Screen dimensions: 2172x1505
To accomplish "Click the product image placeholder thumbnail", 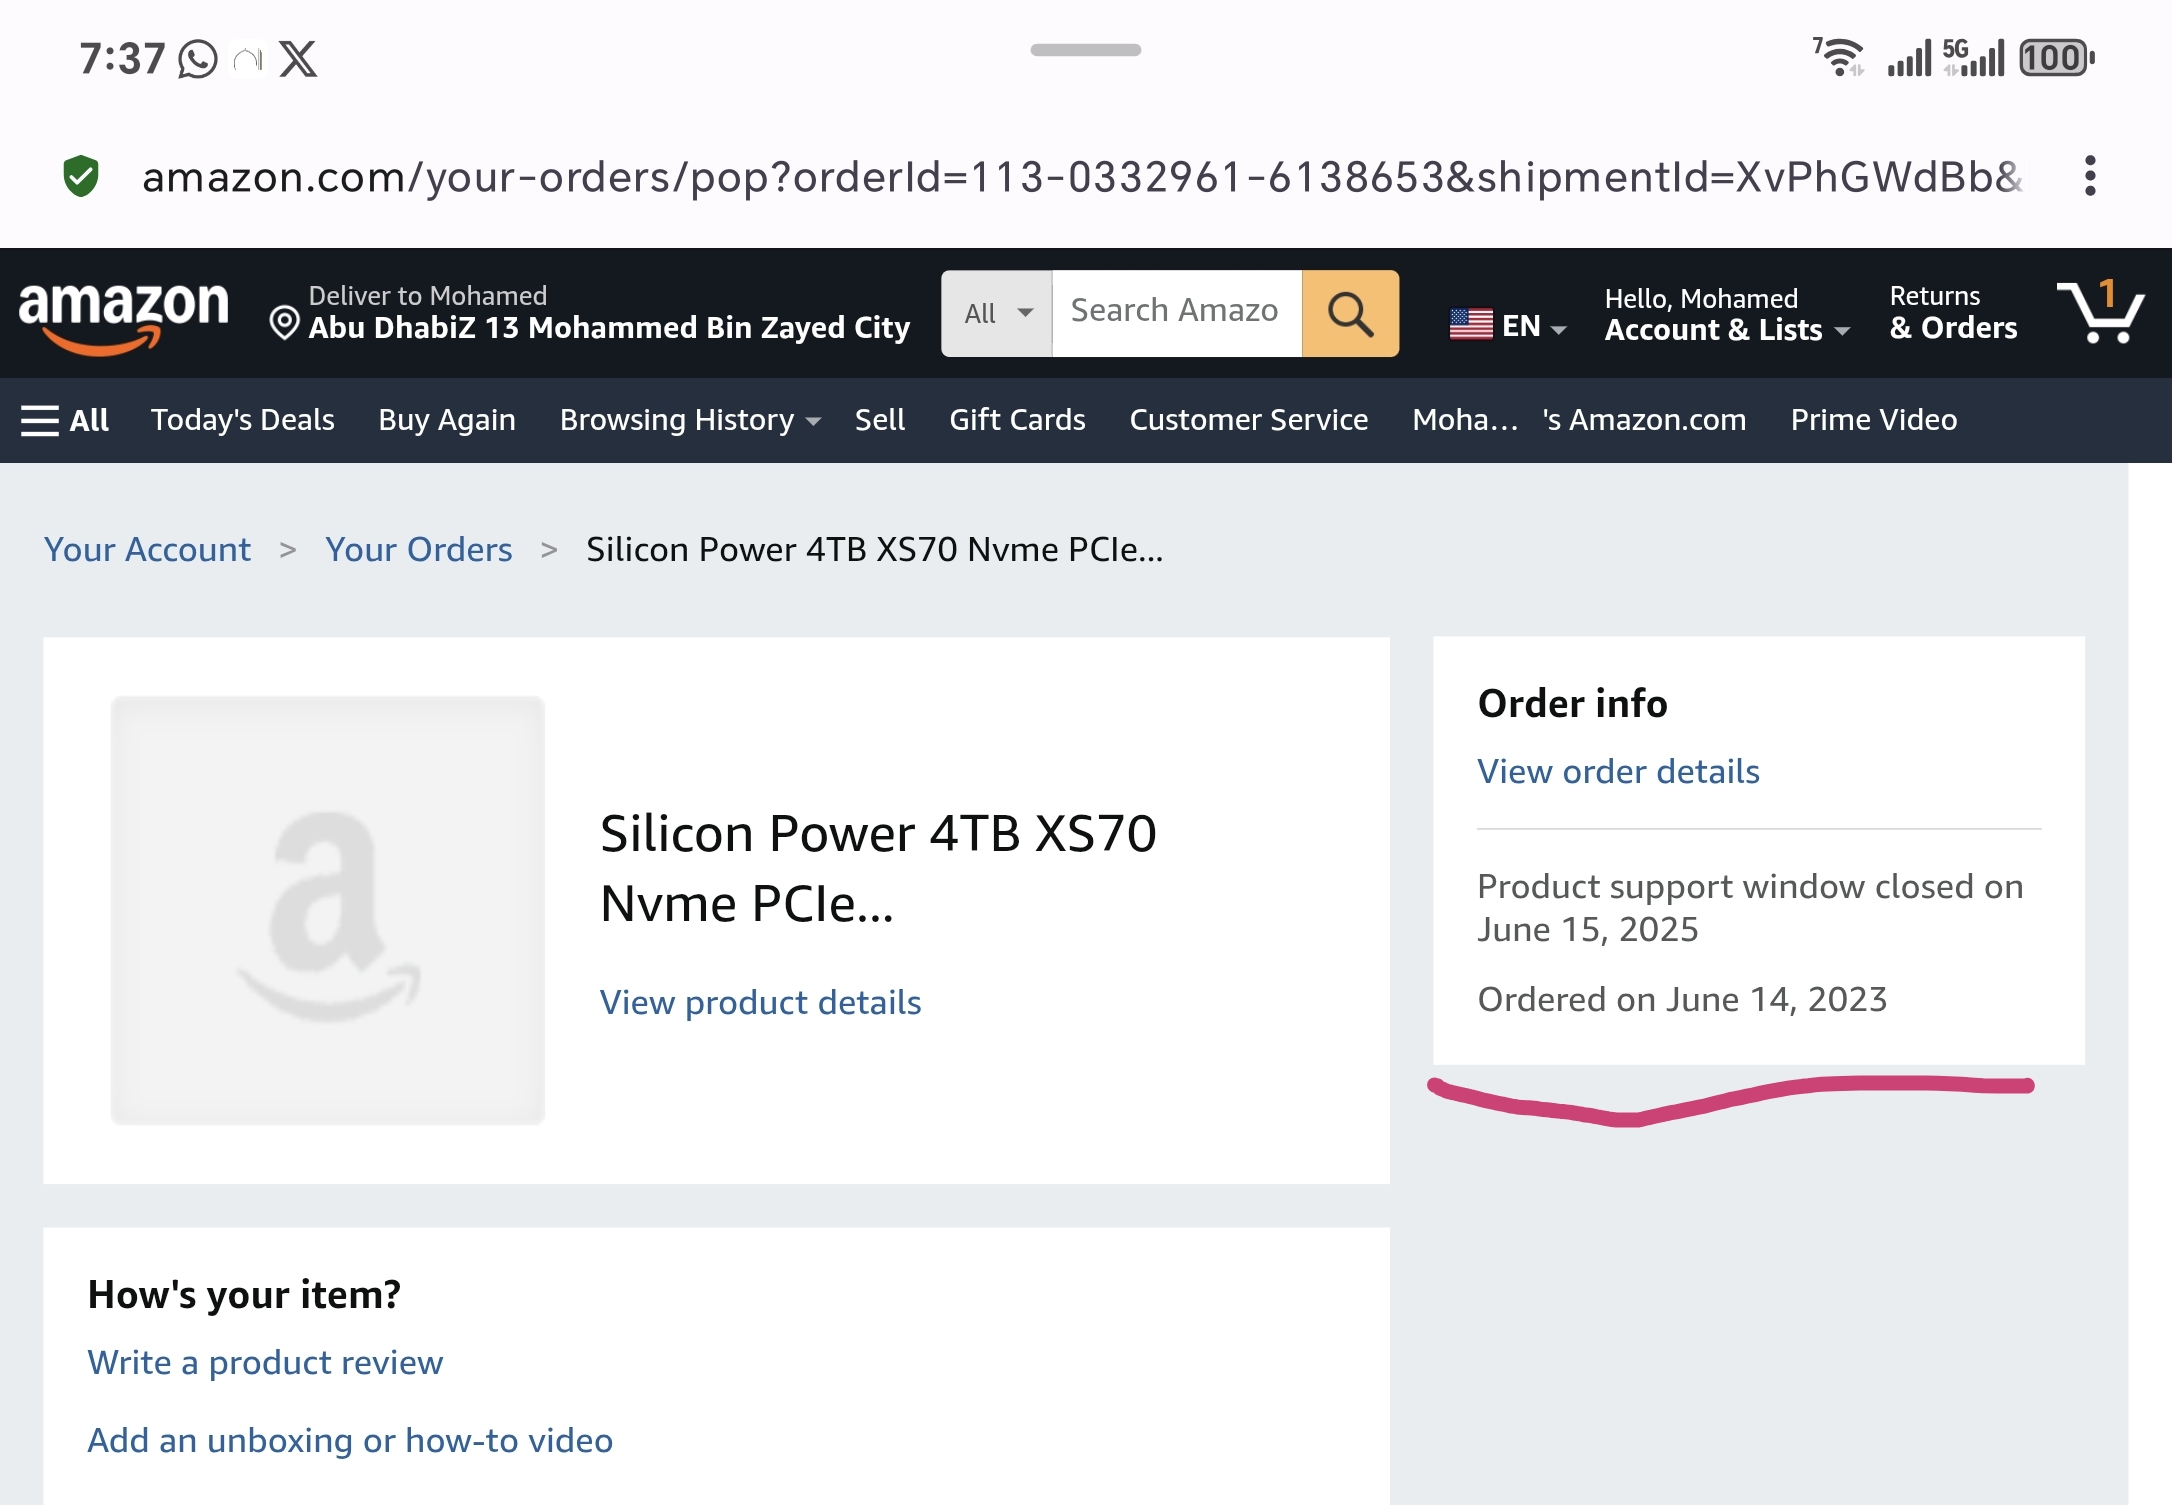I will 328,910.
